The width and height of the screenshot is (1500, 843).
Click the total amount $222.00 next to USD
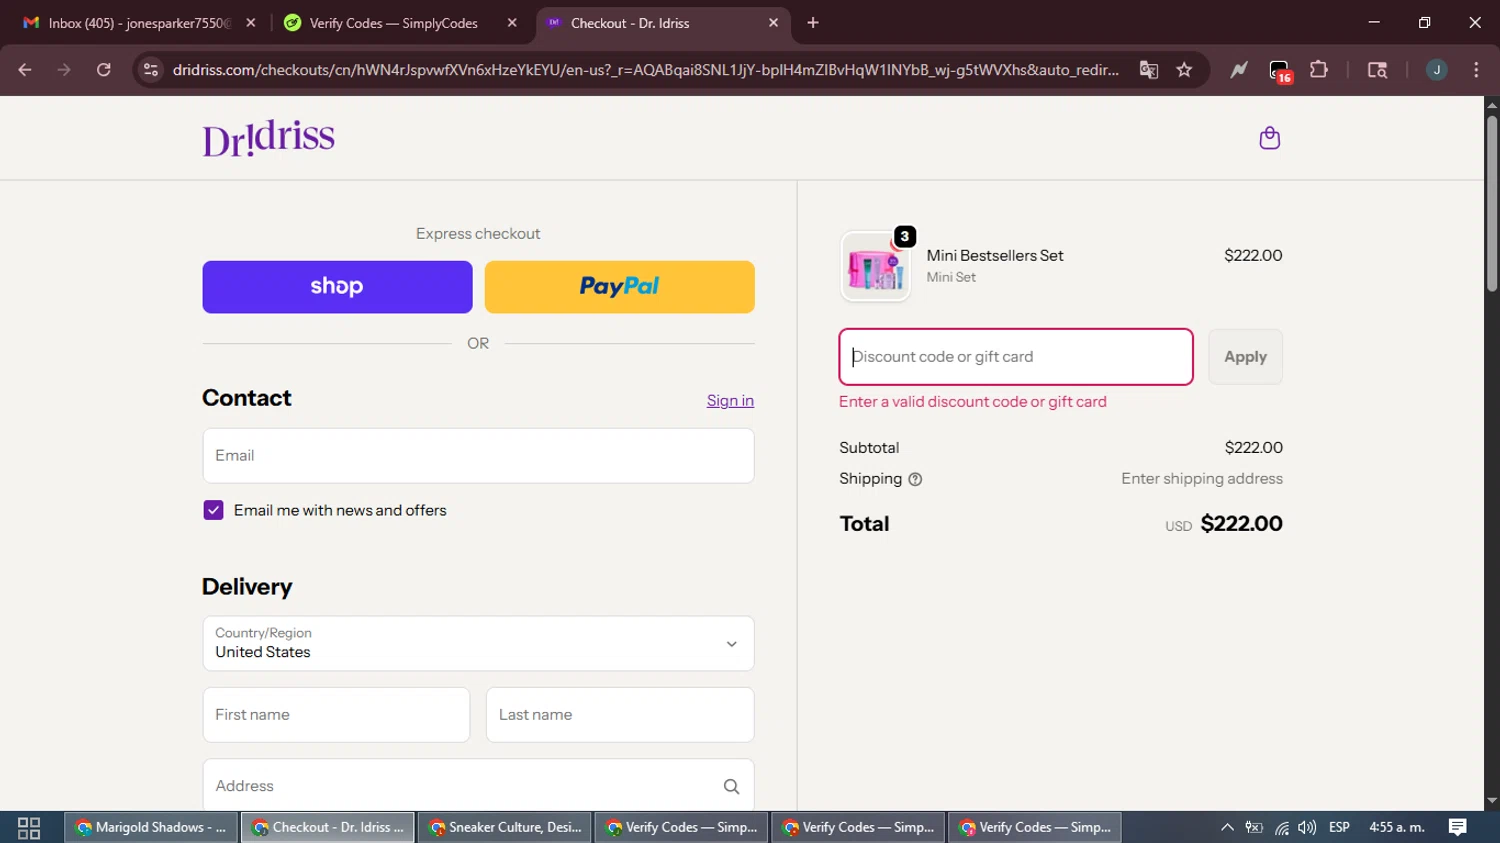tap(1241, 524)
